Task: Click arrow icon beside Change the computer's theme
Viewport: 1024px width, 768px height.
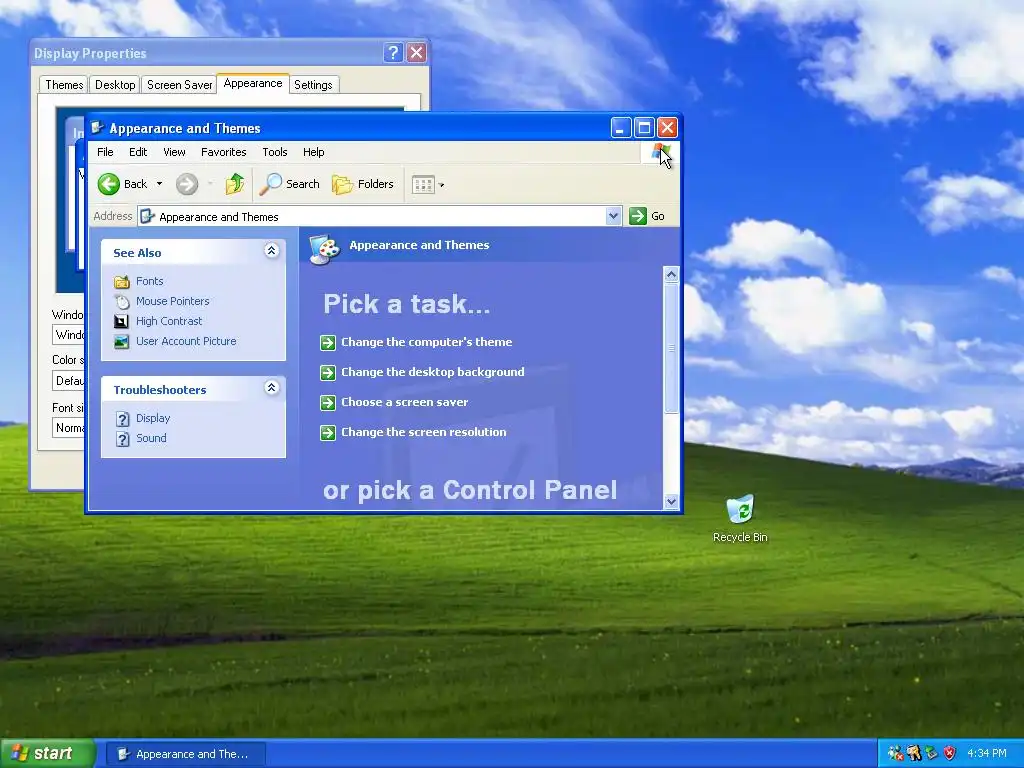Action: click(x=328, y=342)
